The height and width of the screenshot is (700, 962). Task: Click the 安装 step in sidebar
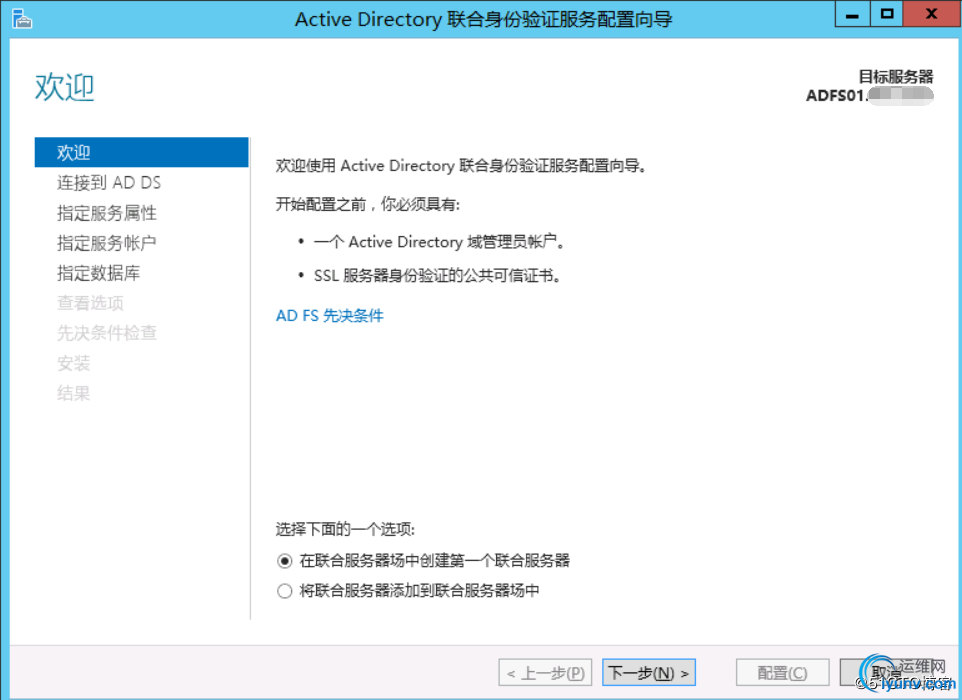coord(74,363)
